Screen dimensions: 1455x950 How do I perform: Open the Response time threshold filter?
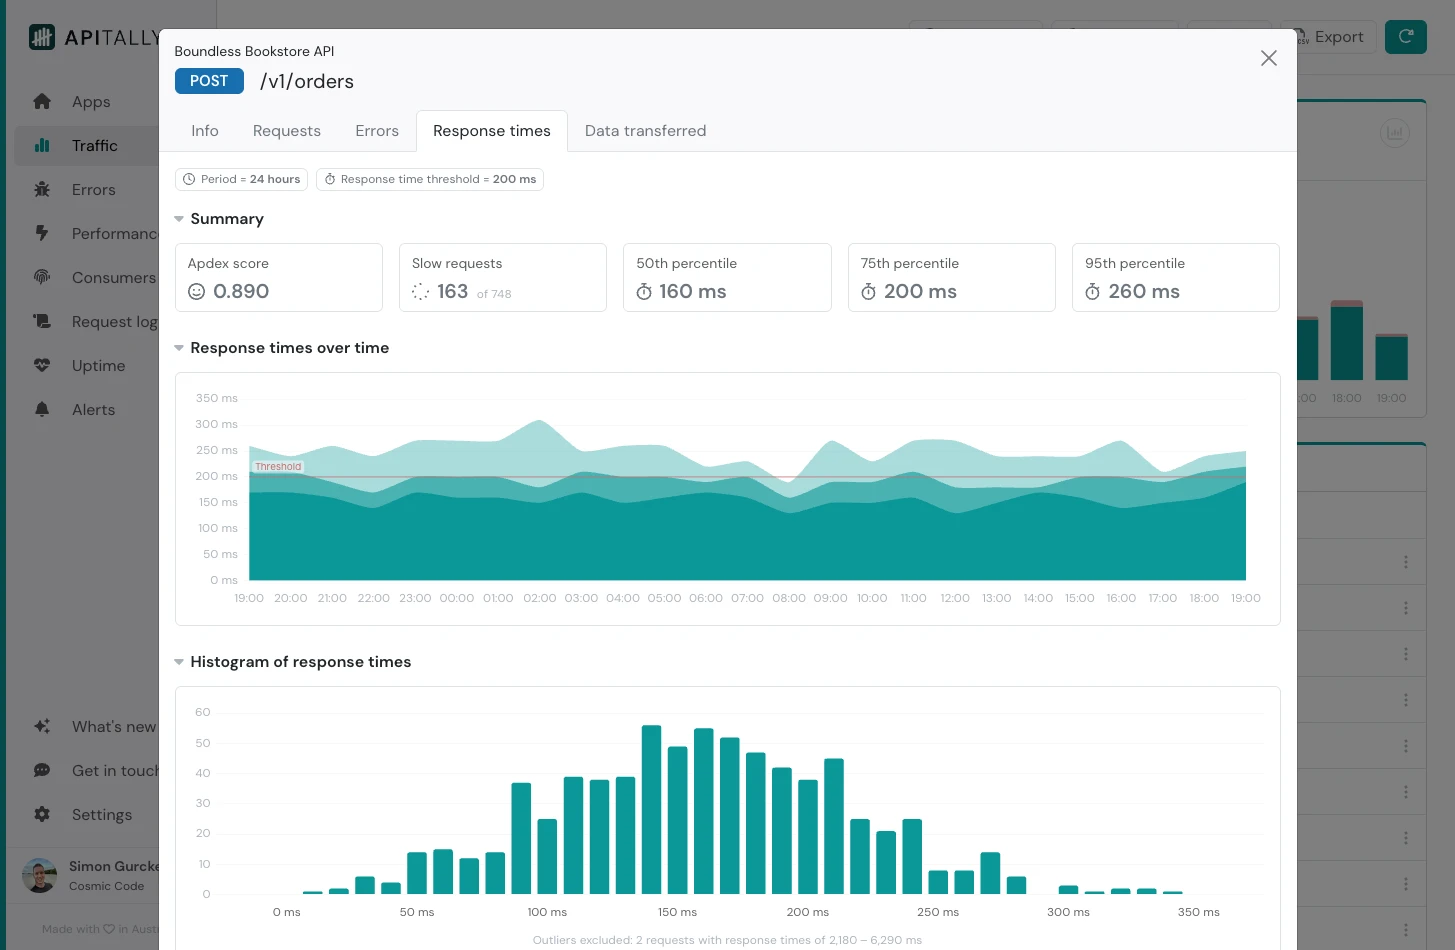[430, 179]
